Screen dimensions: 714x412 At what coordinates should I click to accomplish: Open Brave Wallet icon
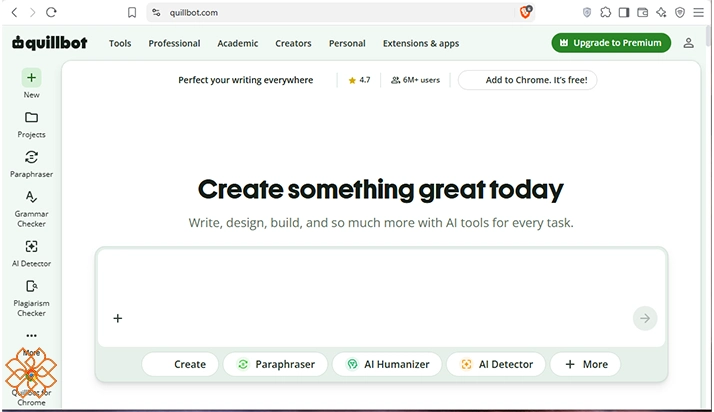(x=643, y=12)
